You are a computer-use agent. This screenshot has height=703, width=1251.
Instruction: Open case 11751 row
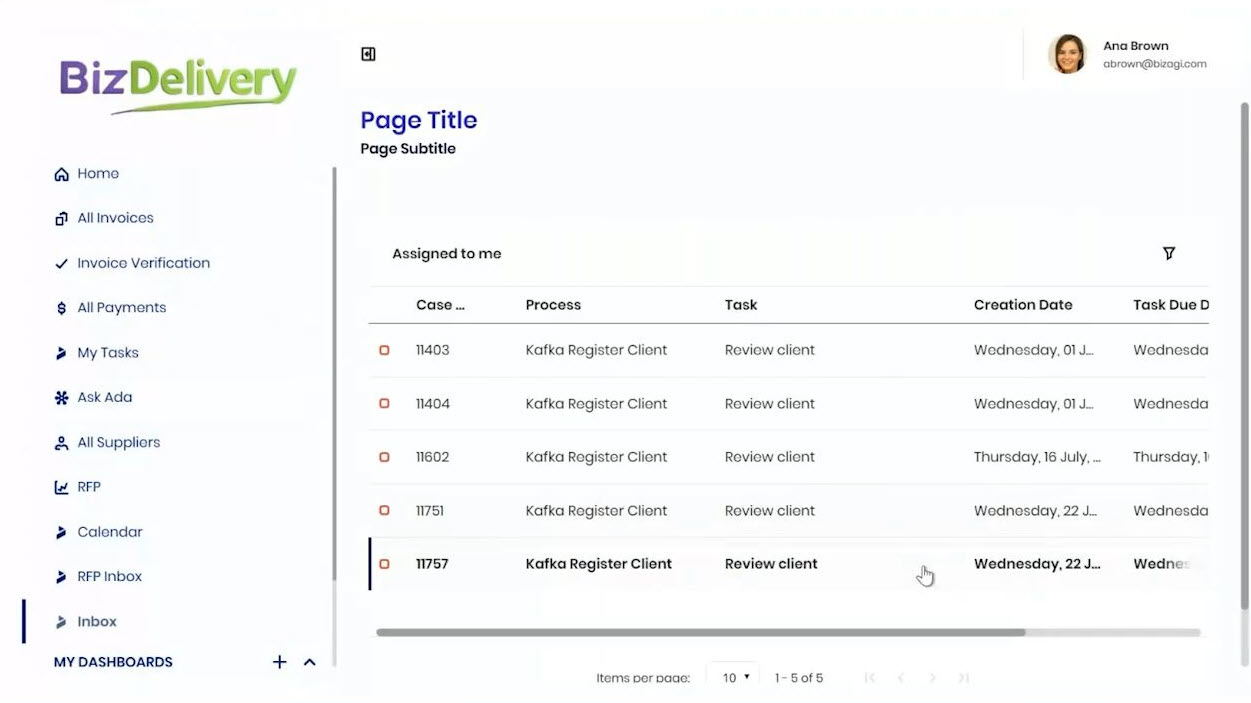click(789, 511)
